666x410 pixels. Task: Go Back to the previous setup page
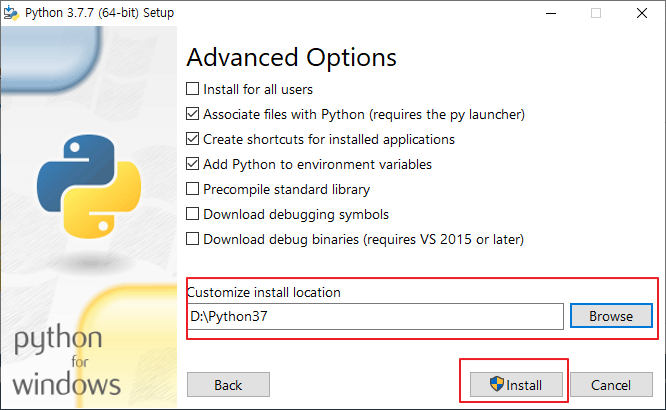(228, 385)
